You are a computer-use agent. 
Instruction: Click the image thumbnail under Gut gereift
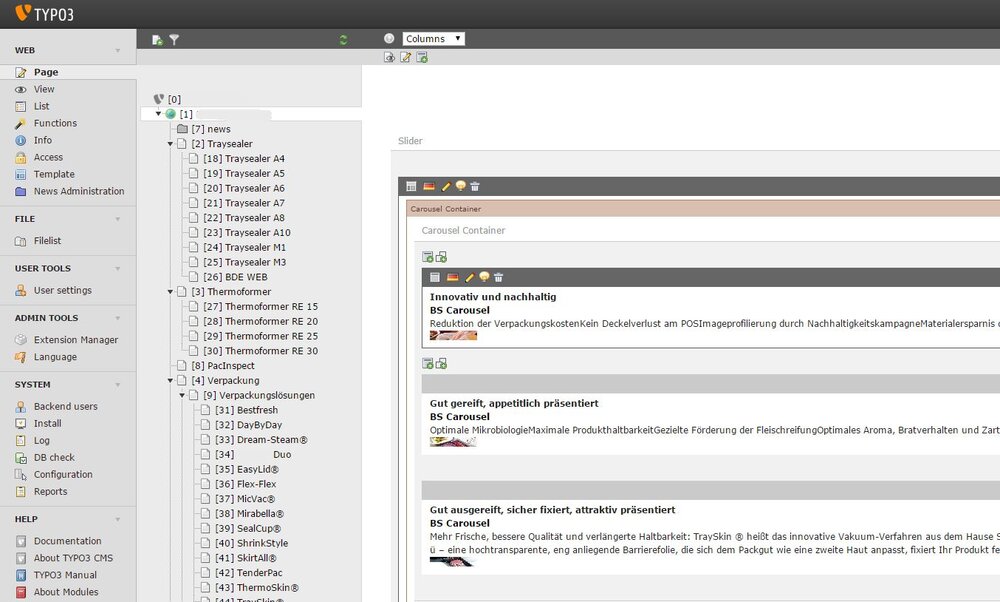point(453,442)
